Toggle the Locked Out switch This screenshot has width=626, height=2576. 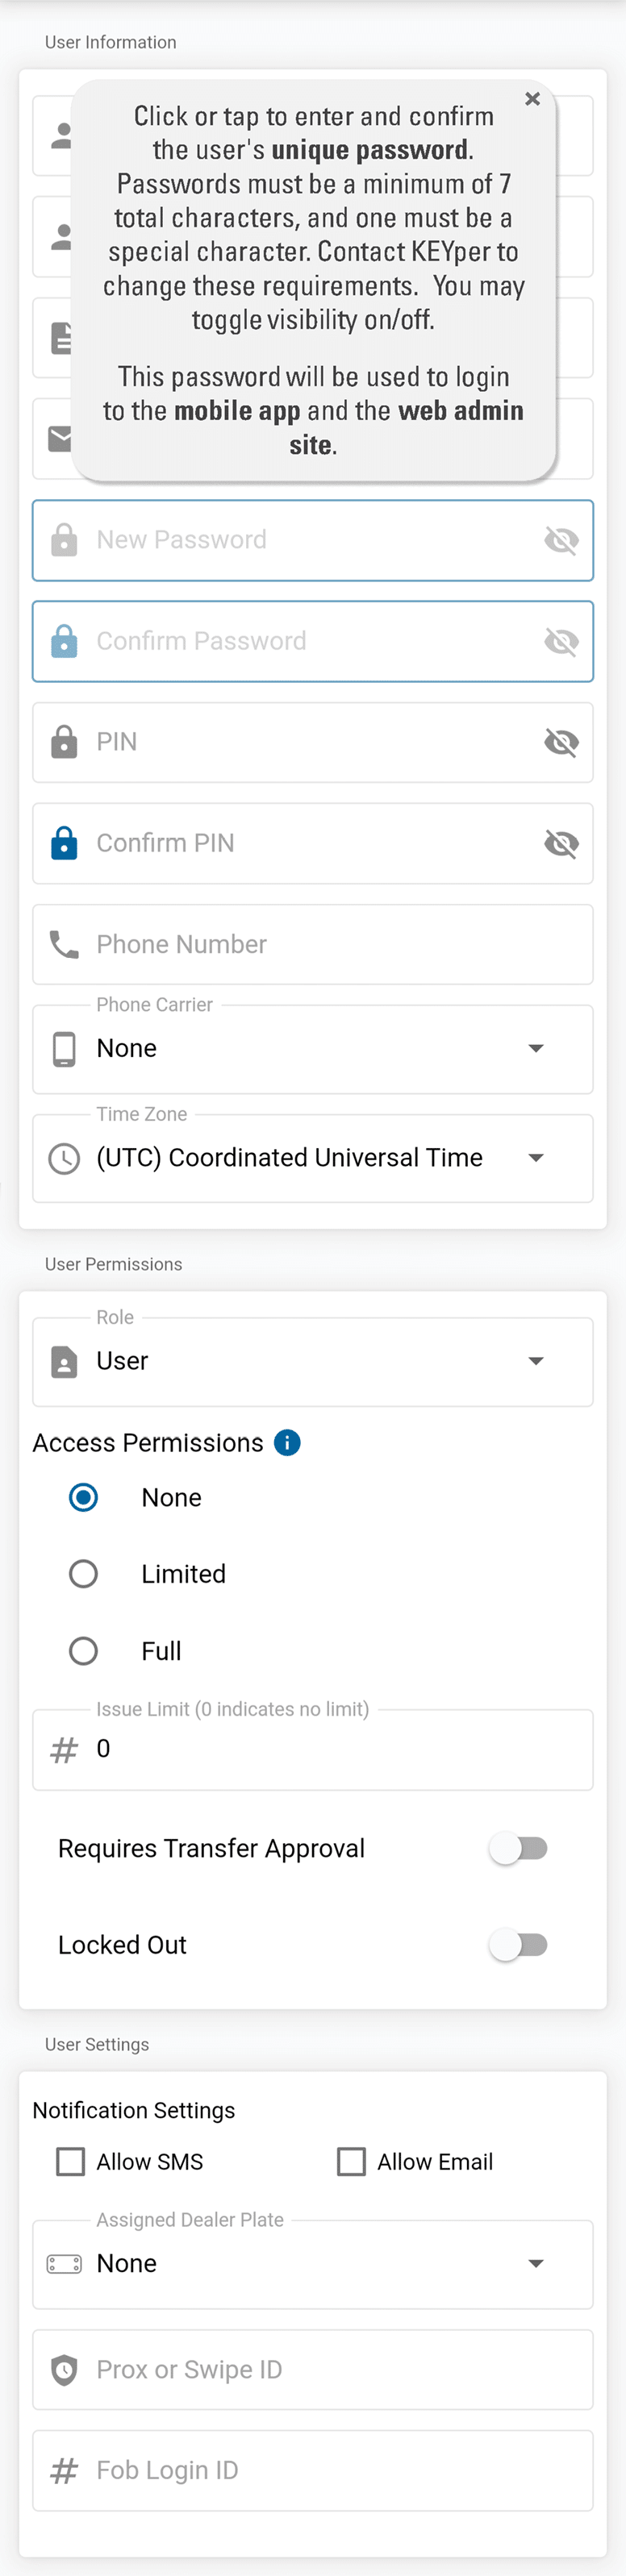518,1945
